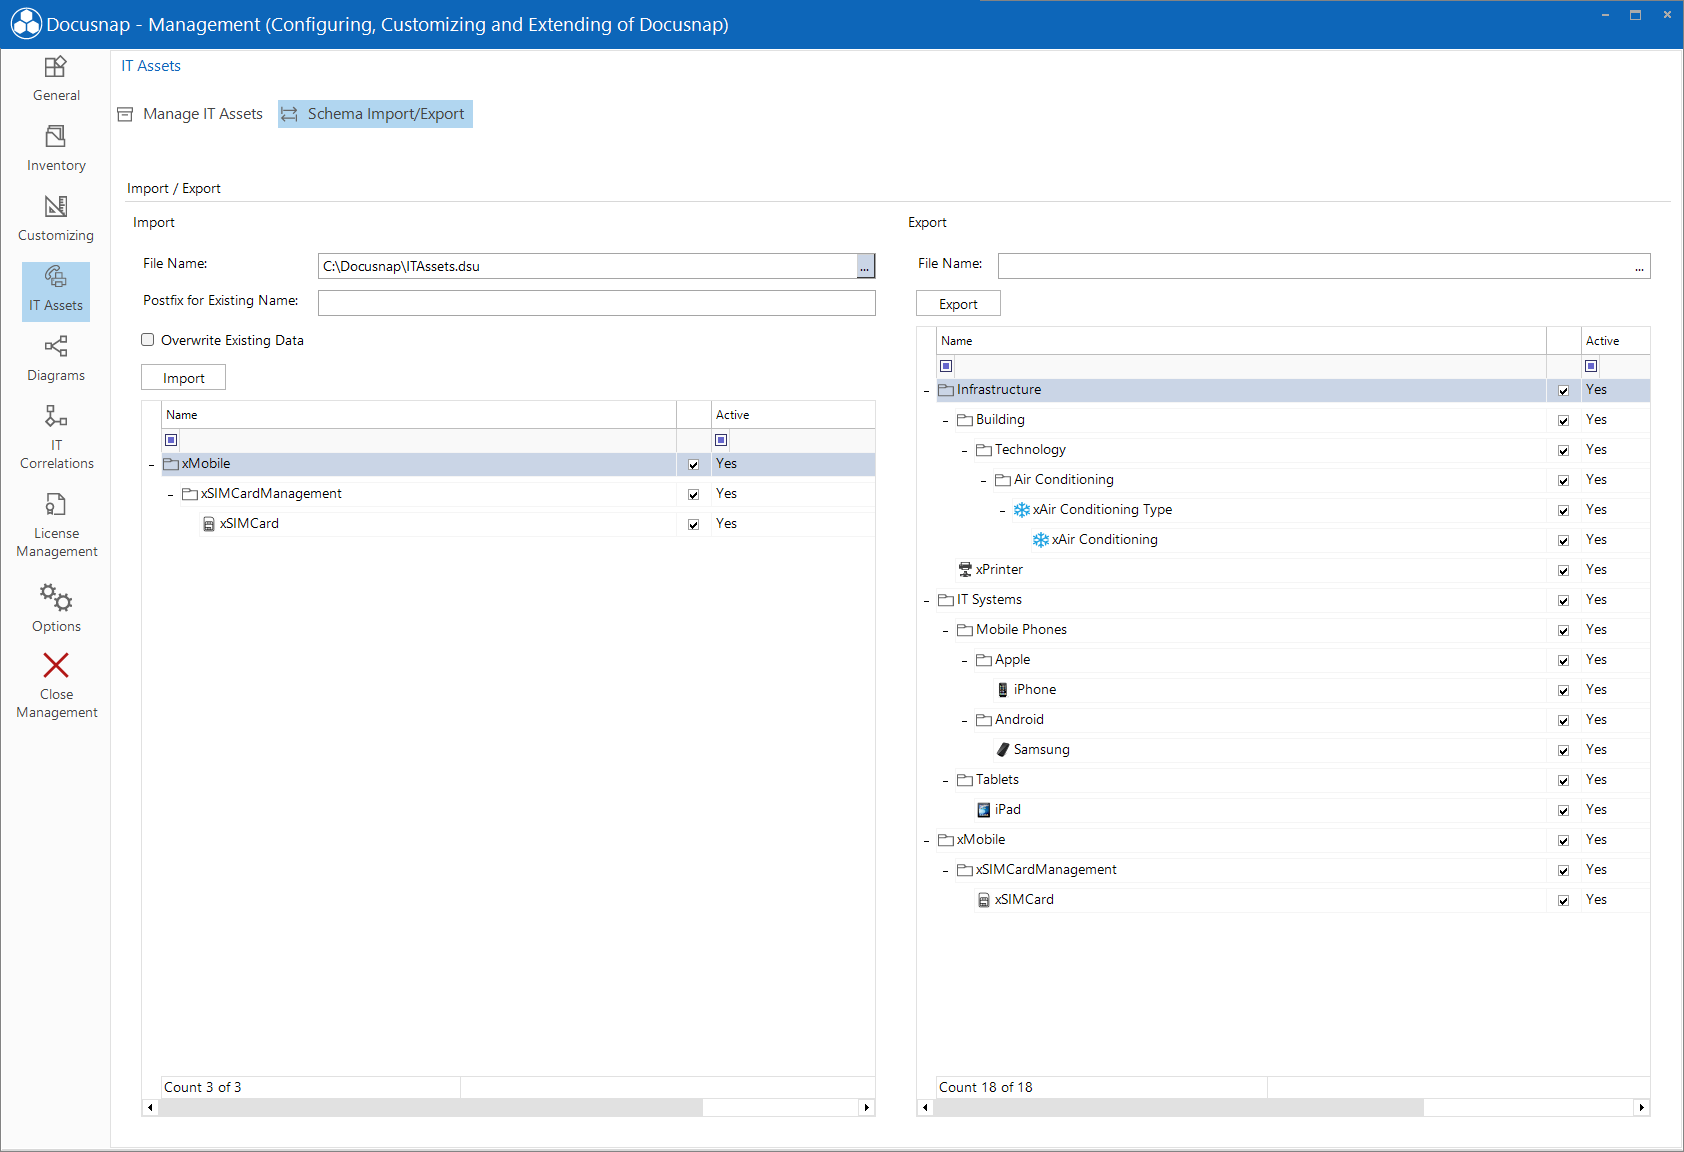This screenshot has width=1684, height=1152.
Task: Open the General section in the sidebar
Action: tap(56, 79)
